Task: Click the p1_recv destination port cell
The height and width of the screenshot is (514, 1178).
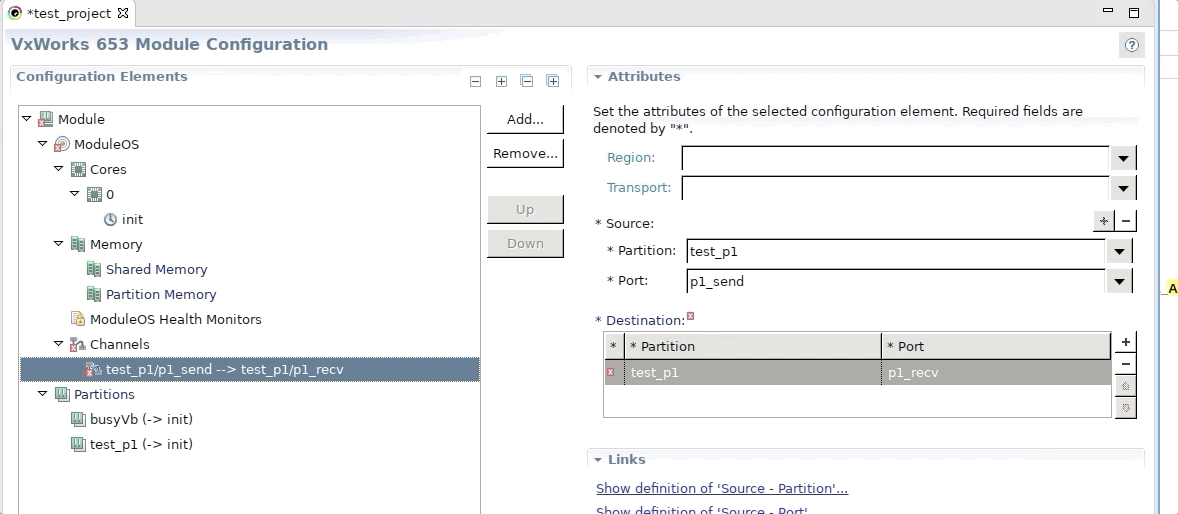Action: click(995, 373)
